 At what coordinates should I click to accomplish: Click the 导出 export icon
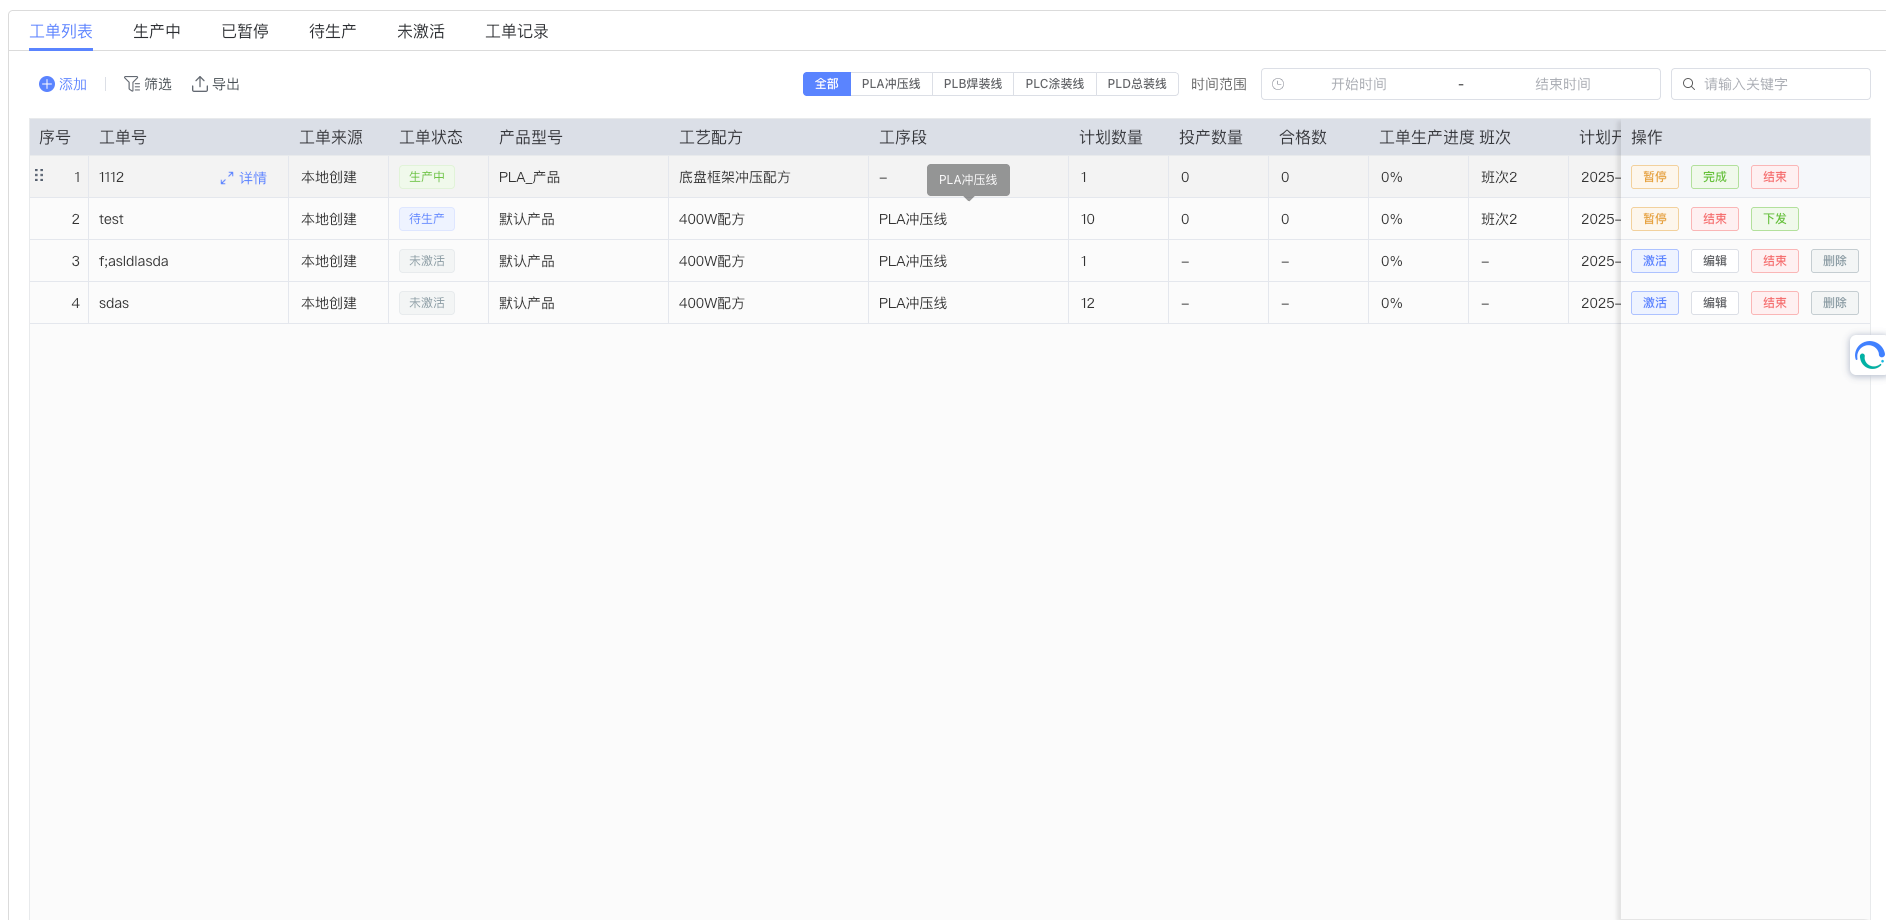[199, 84]
